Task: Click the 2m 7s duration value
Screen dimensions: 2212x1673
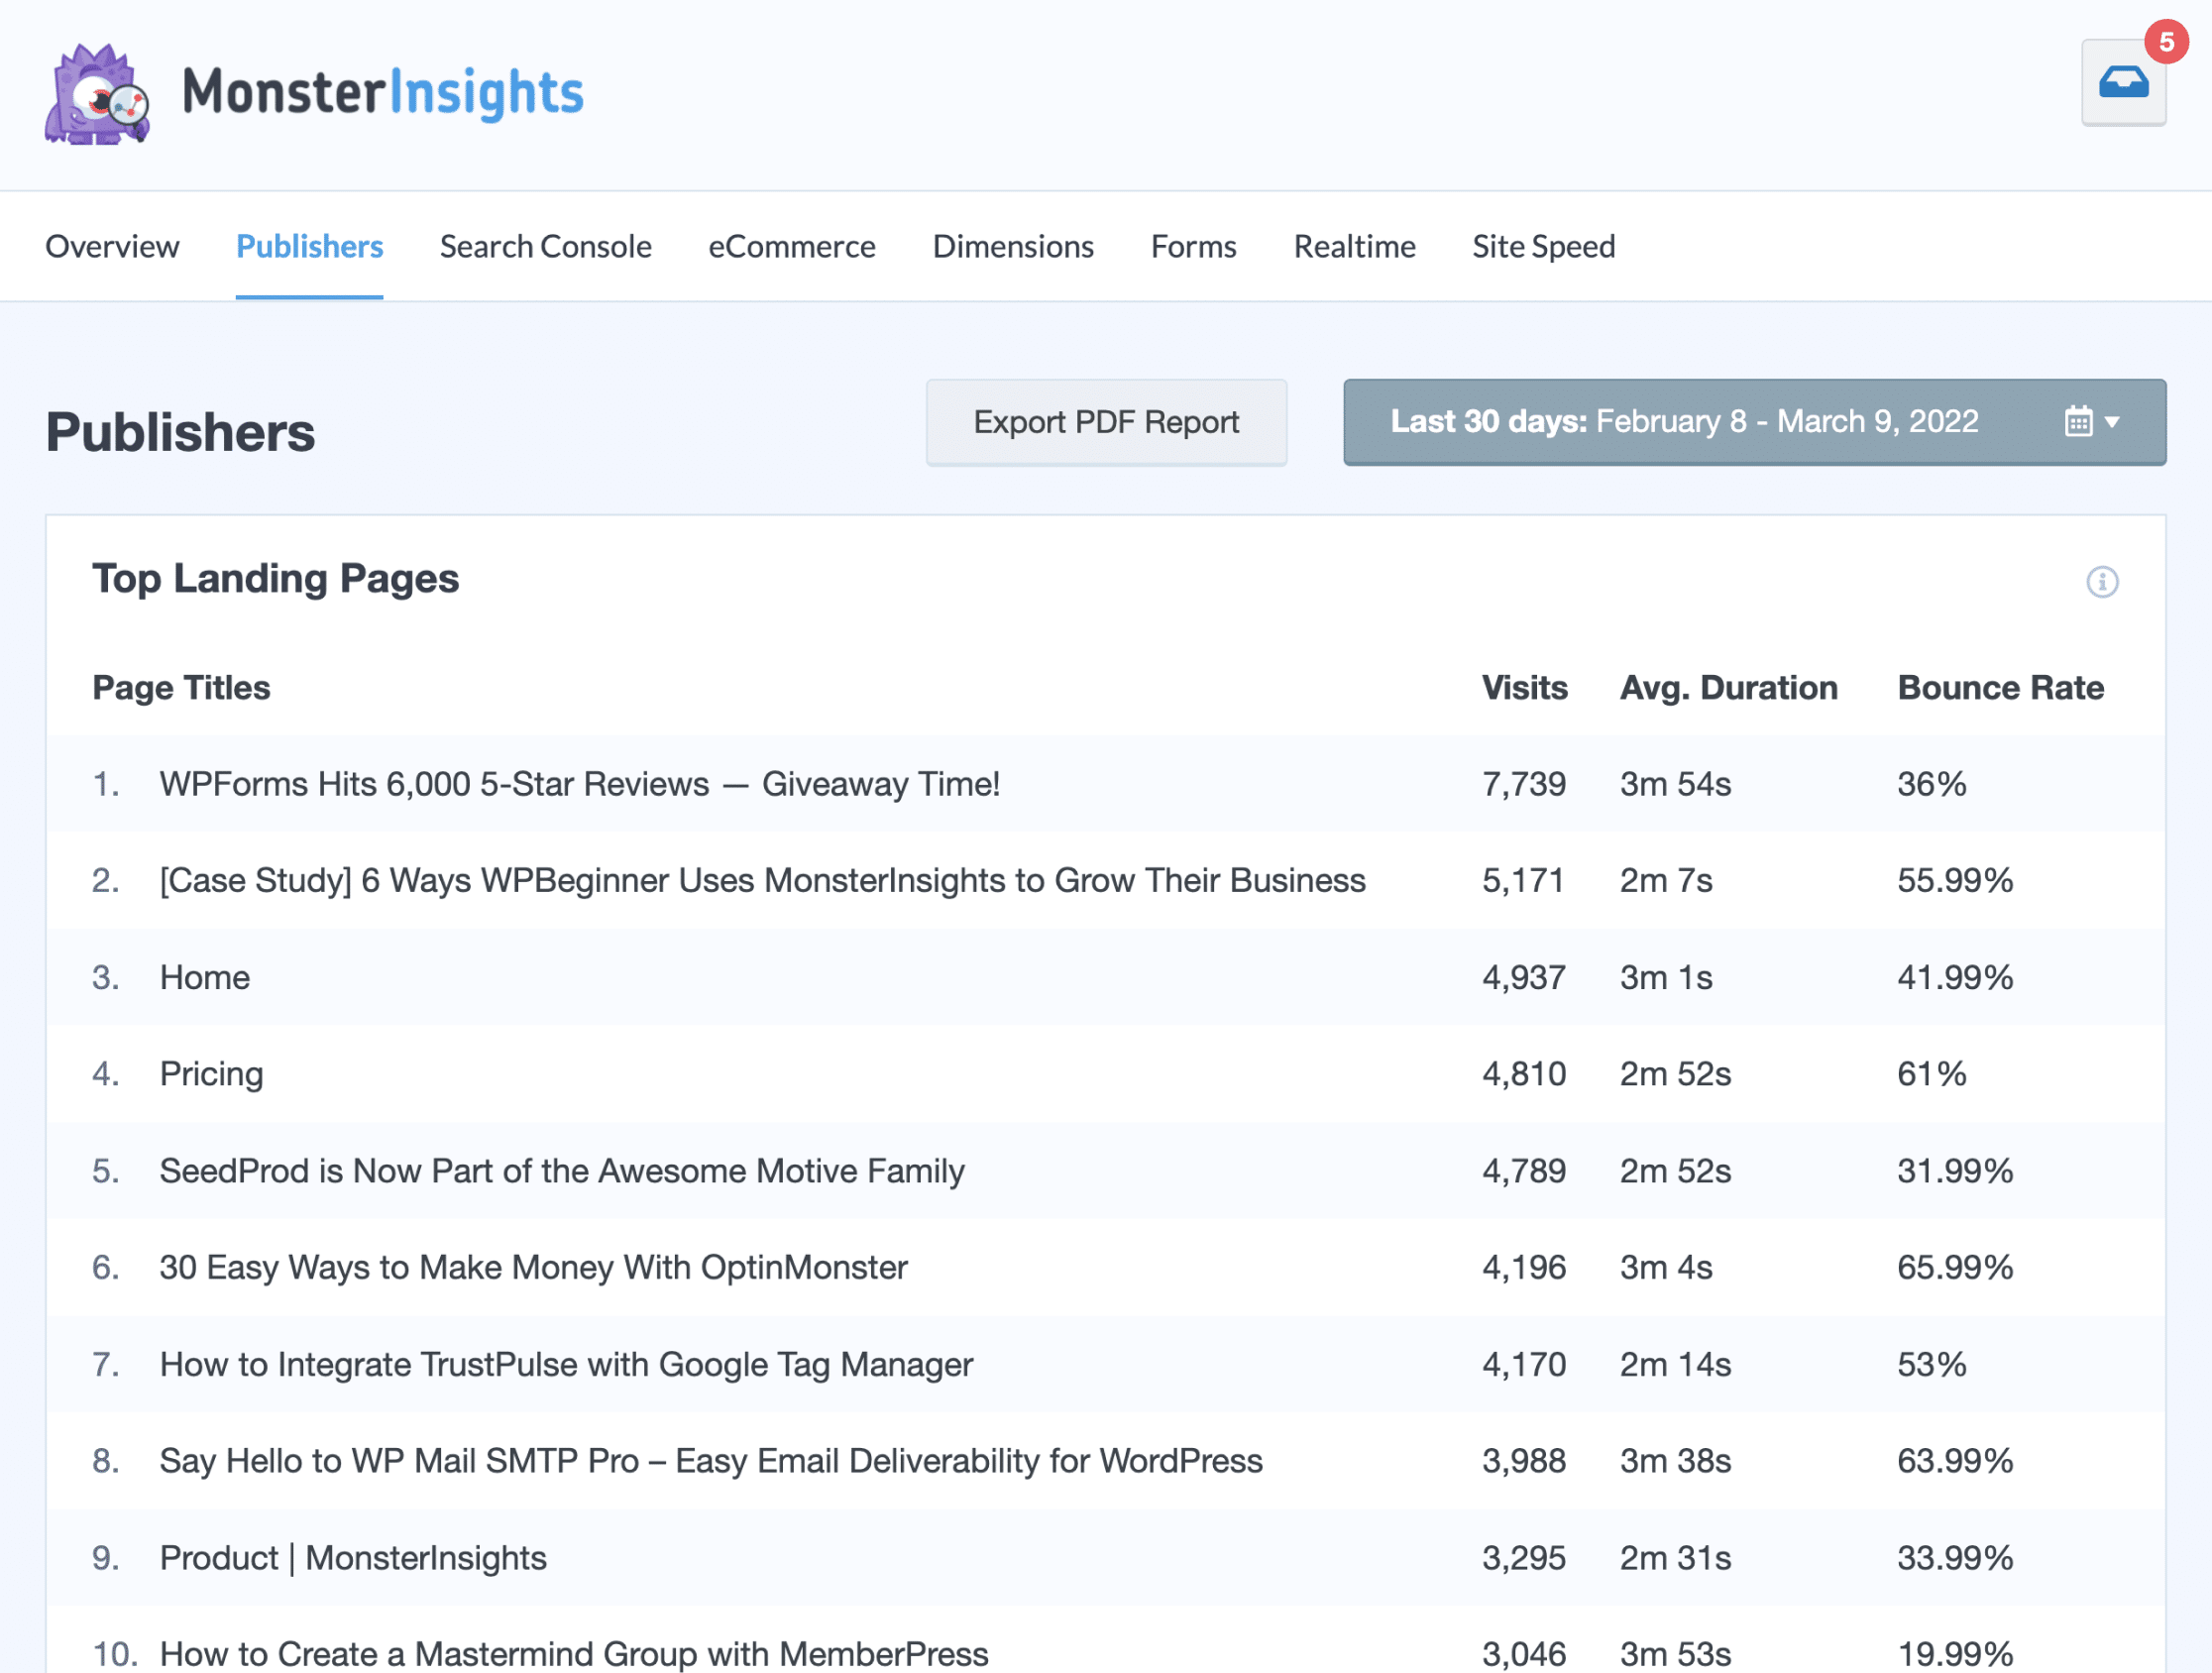Action: (x=1666, y=880)
